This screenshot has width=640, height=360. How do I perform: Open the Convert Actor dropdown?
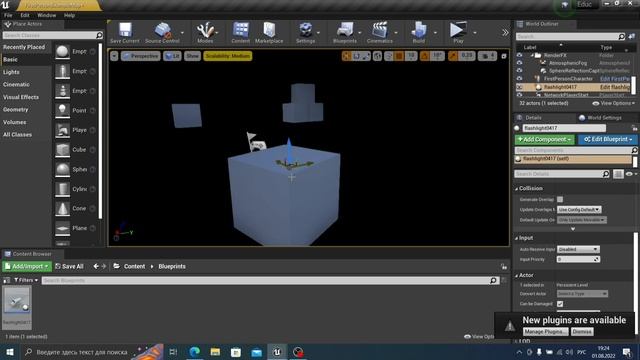pyautogui.click(x=582, y=293)
